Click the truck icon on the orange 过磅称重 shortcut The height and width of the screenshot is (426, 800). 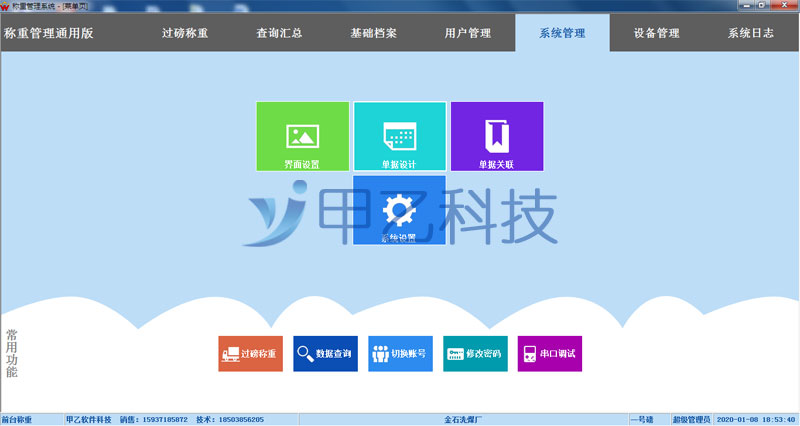(231, 354)
